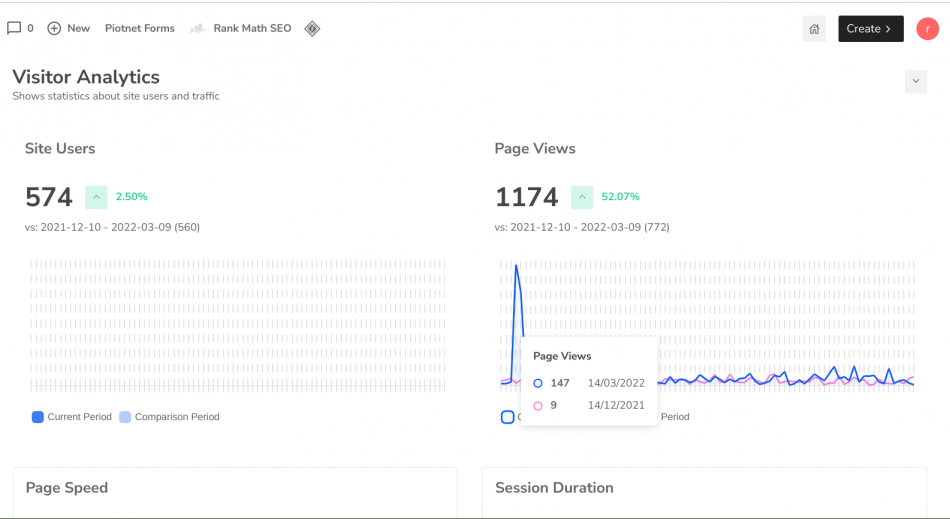Toggle Current Period legend under Site Users
The width and height of the screenshot is (950, 519).
click(x=38, y=417)
